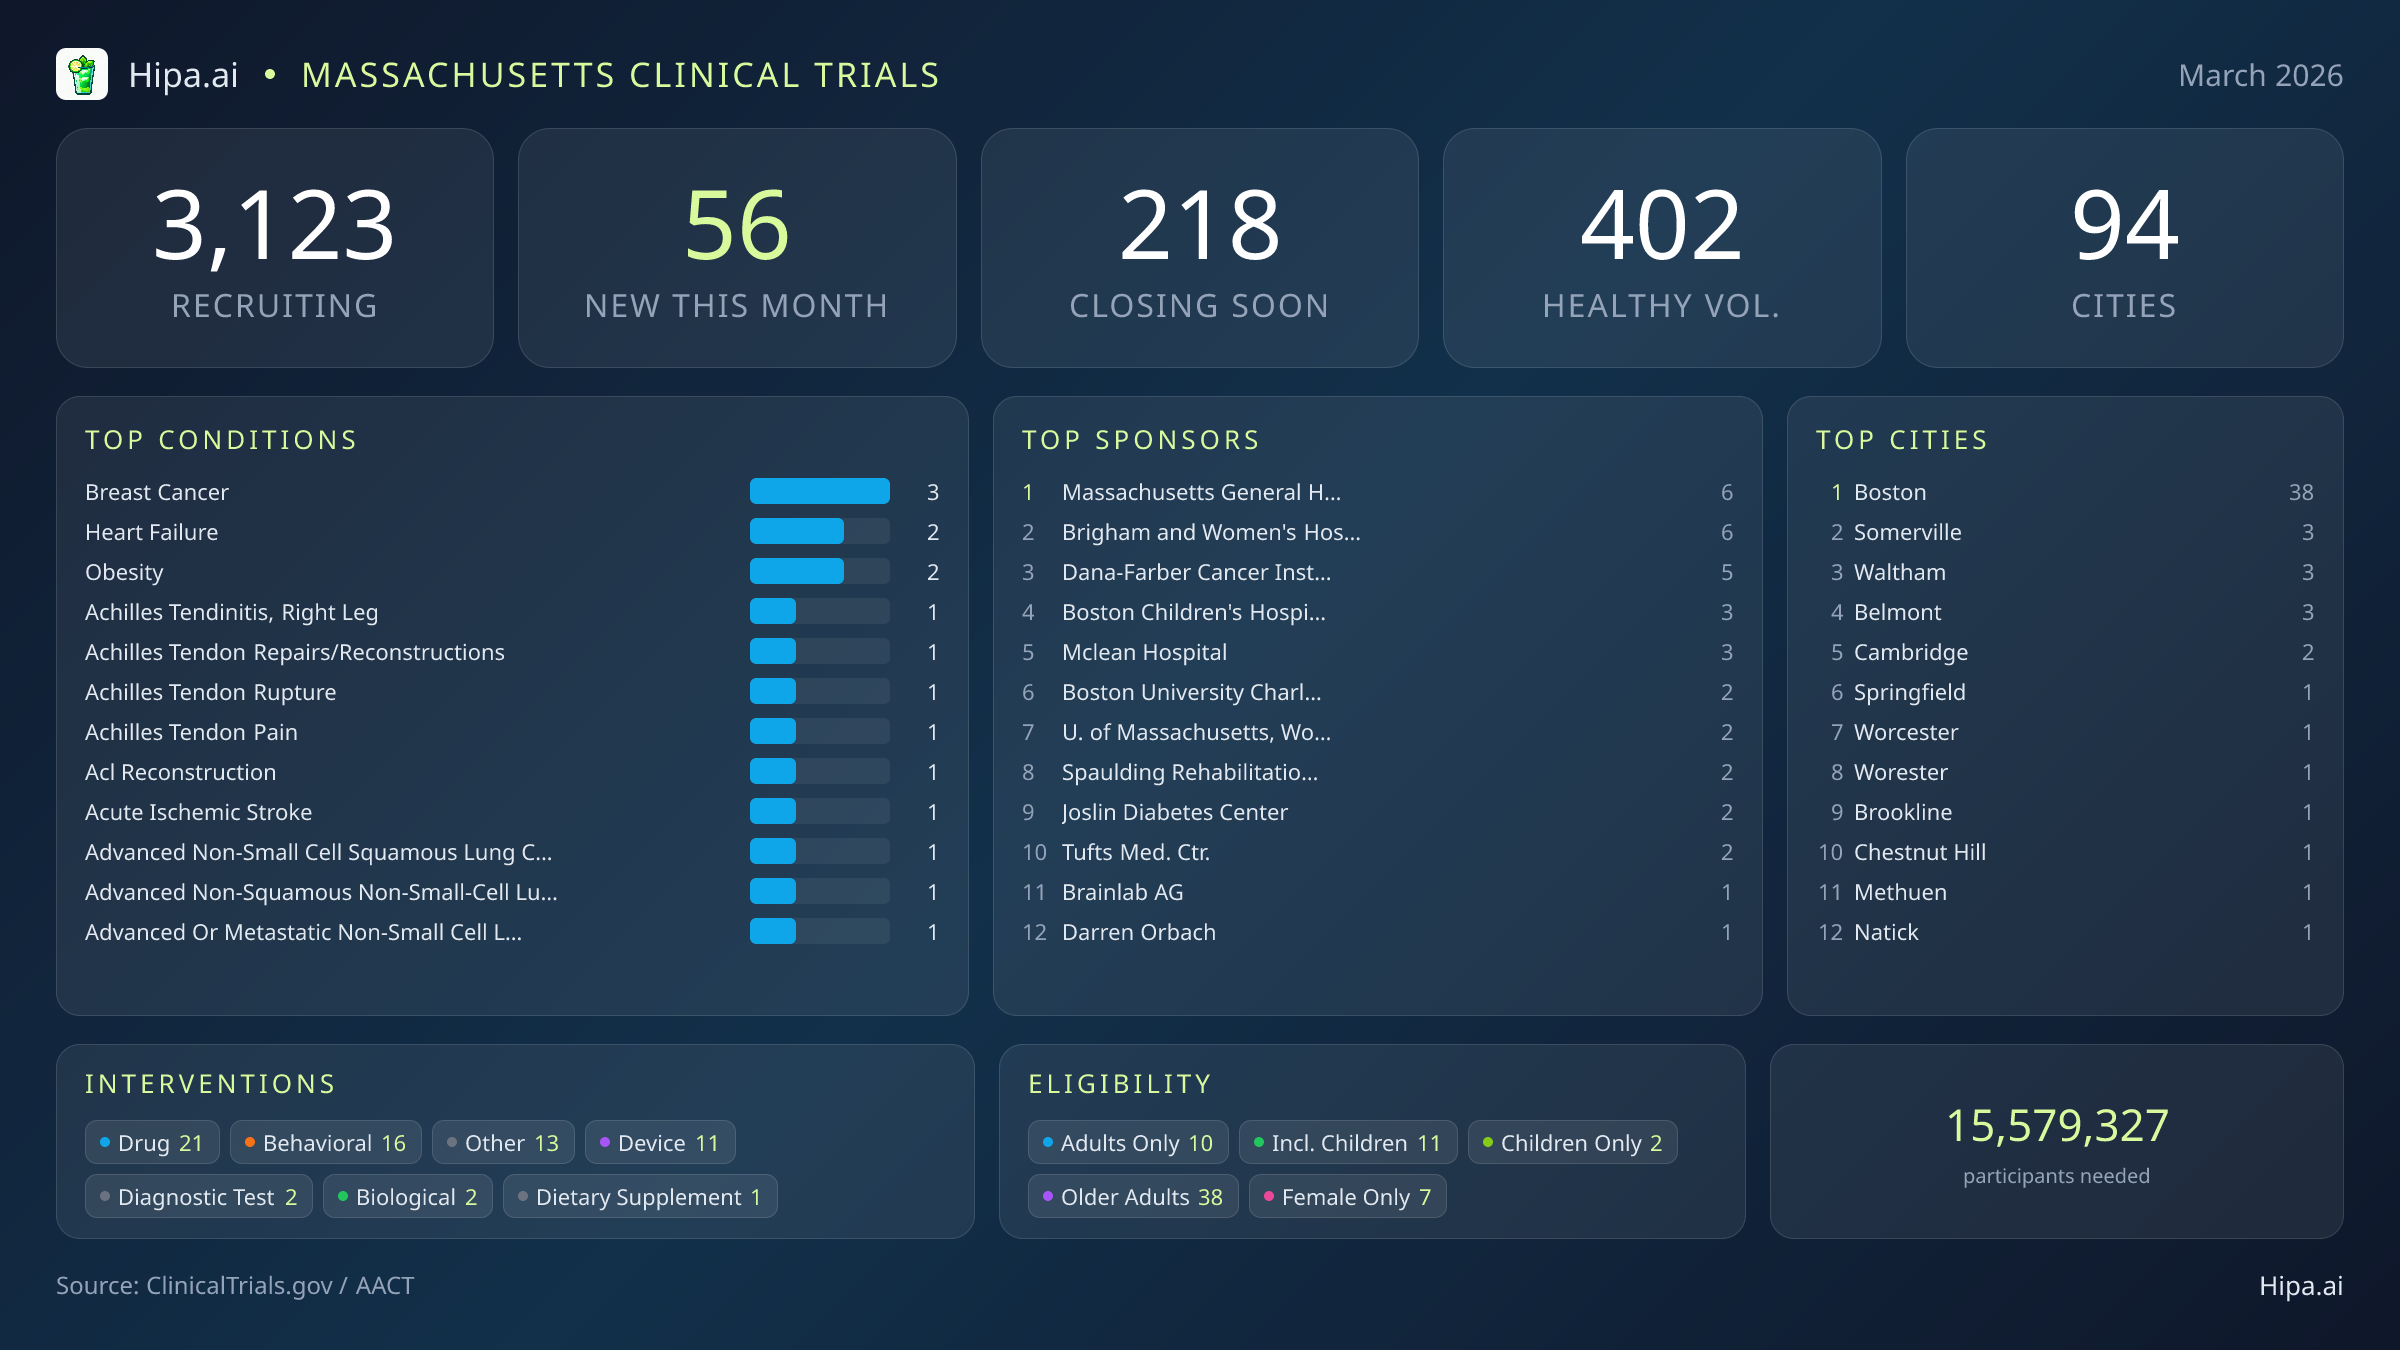This screenshot has height=1350, width=2400.
Task: Enable the "Adults Only" eligibility filter
Action: 1127,1142
